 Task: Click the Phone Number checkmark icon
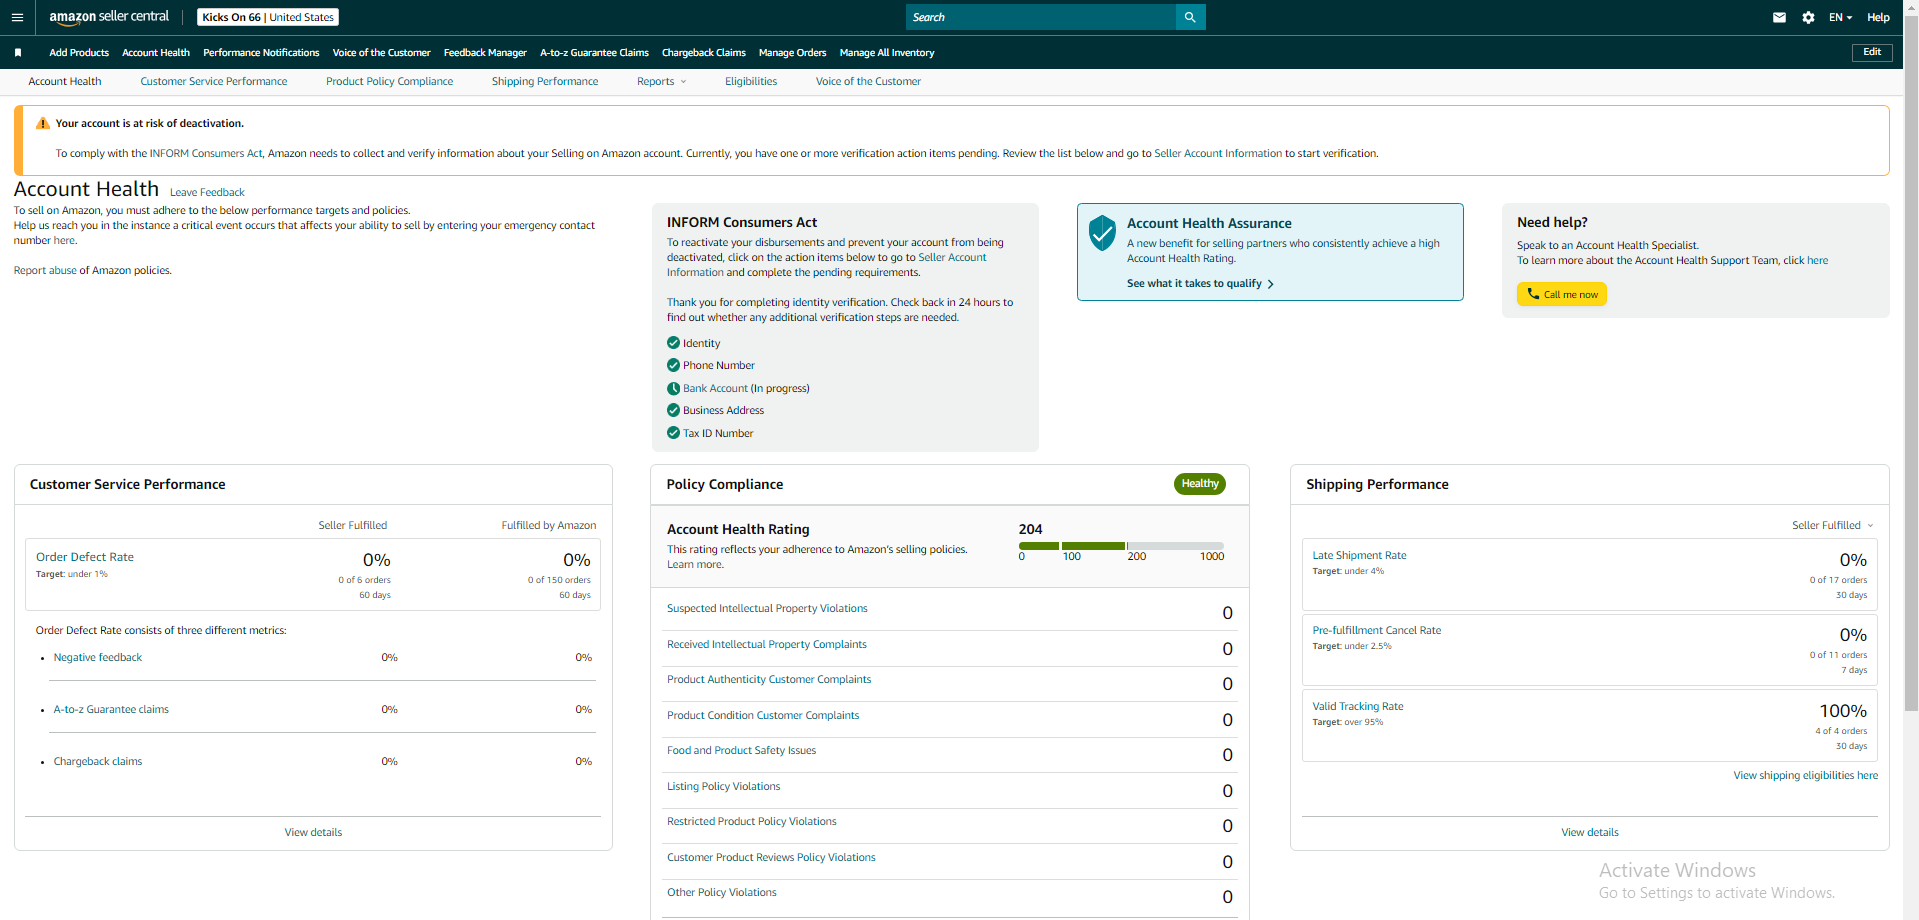(673, 365)
